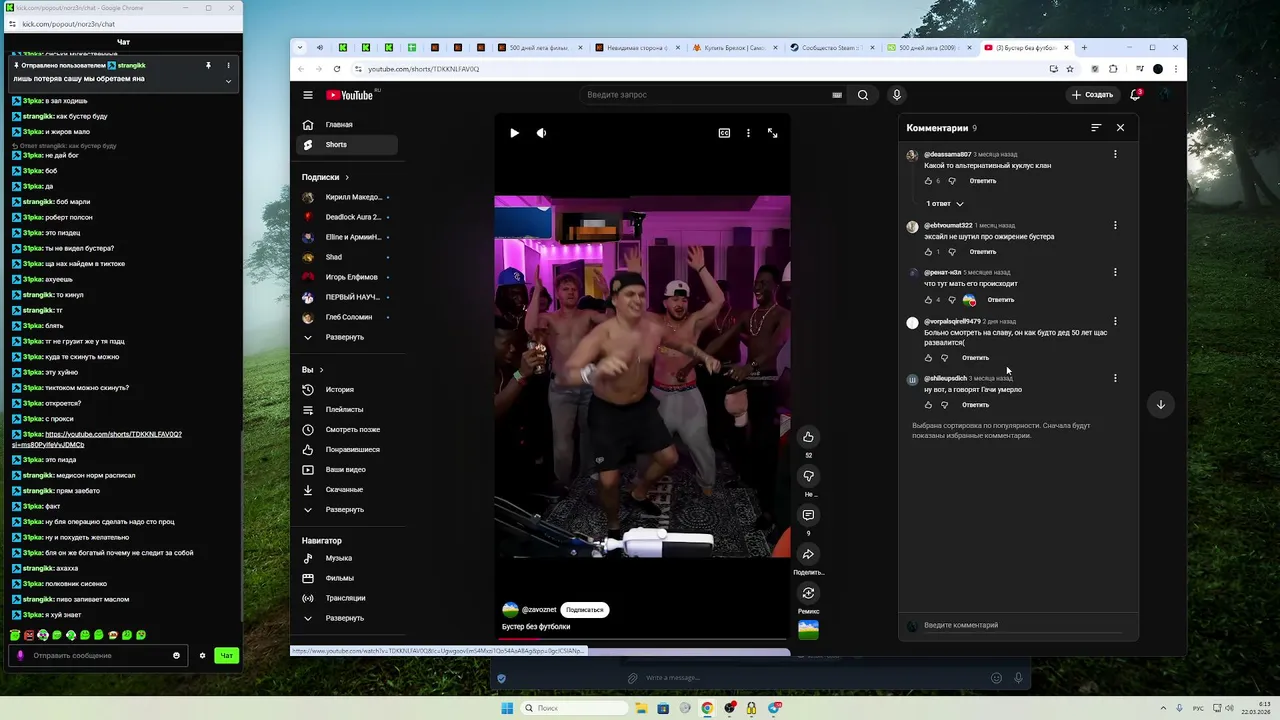Play the Shorts video
Screen dimensions: 1280x720
pyautogui.click(x=514, y=133)
